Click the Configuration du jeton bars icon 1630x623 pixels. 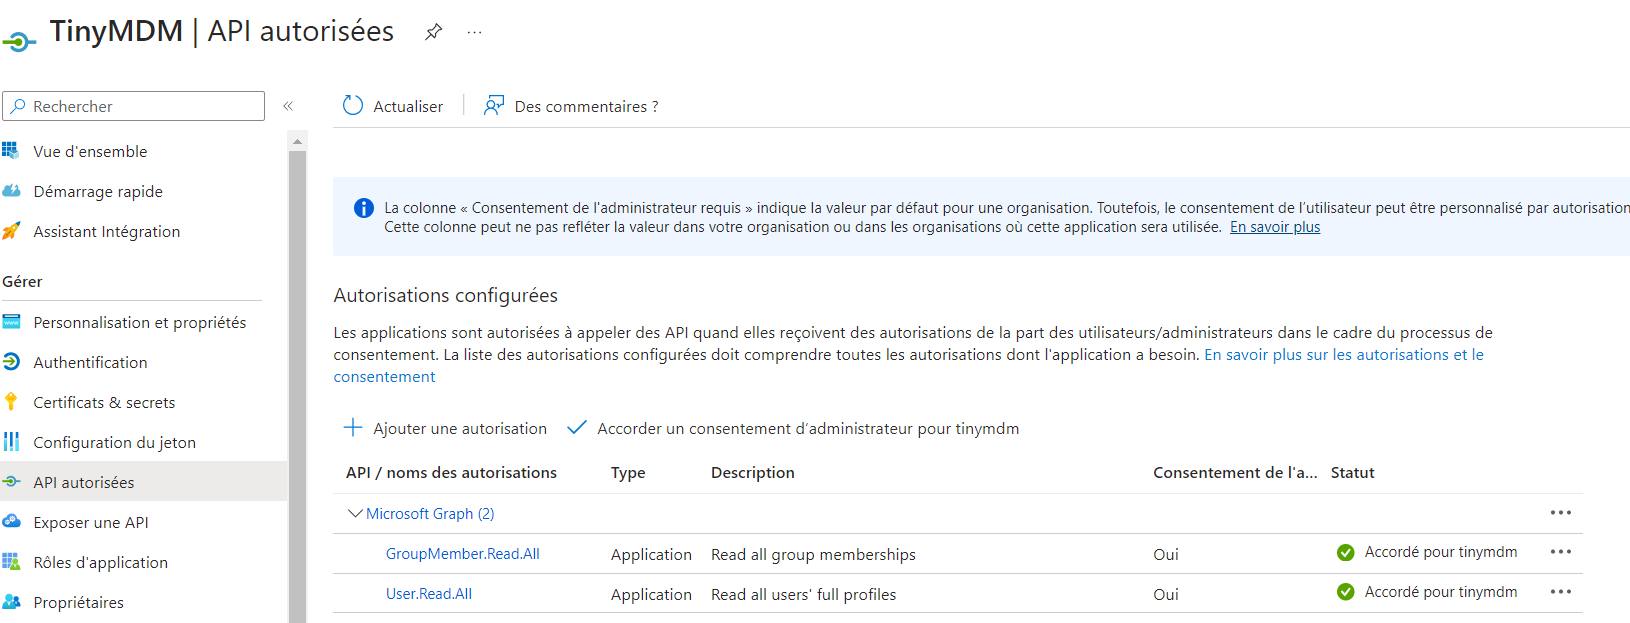[11, 442]
